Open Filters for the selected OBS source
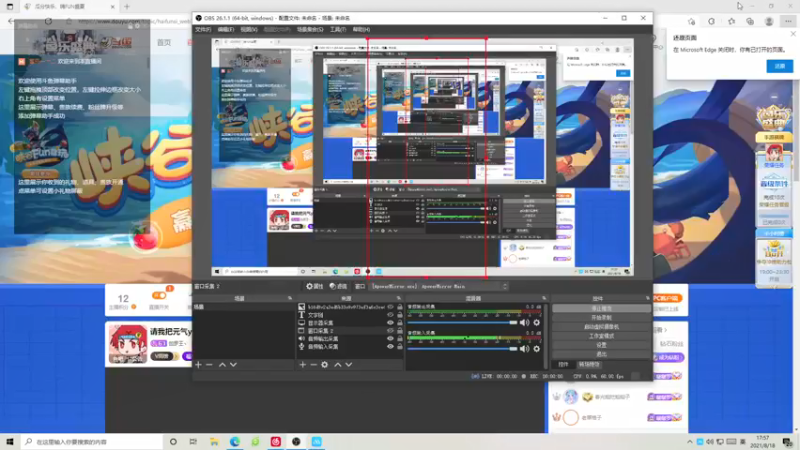Image resolution: width=800 pixels, height=450 pixels. 338,286
